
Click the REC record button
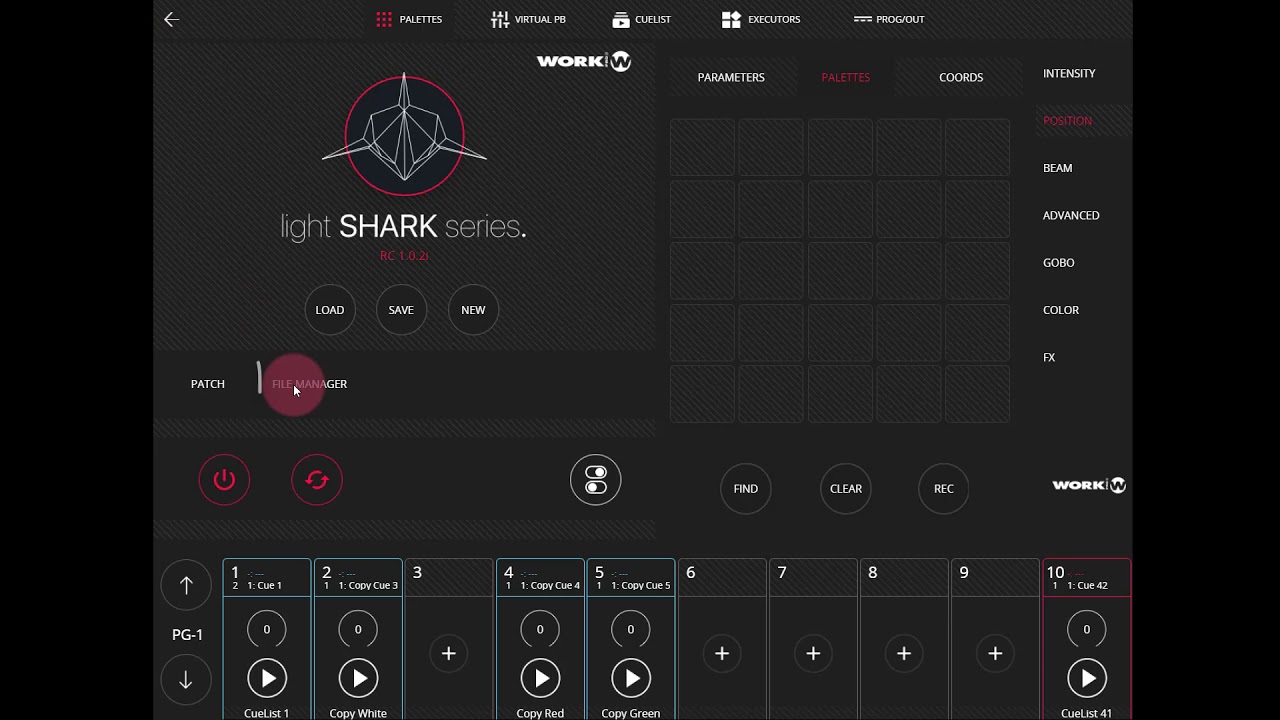(x=944, y=489)
